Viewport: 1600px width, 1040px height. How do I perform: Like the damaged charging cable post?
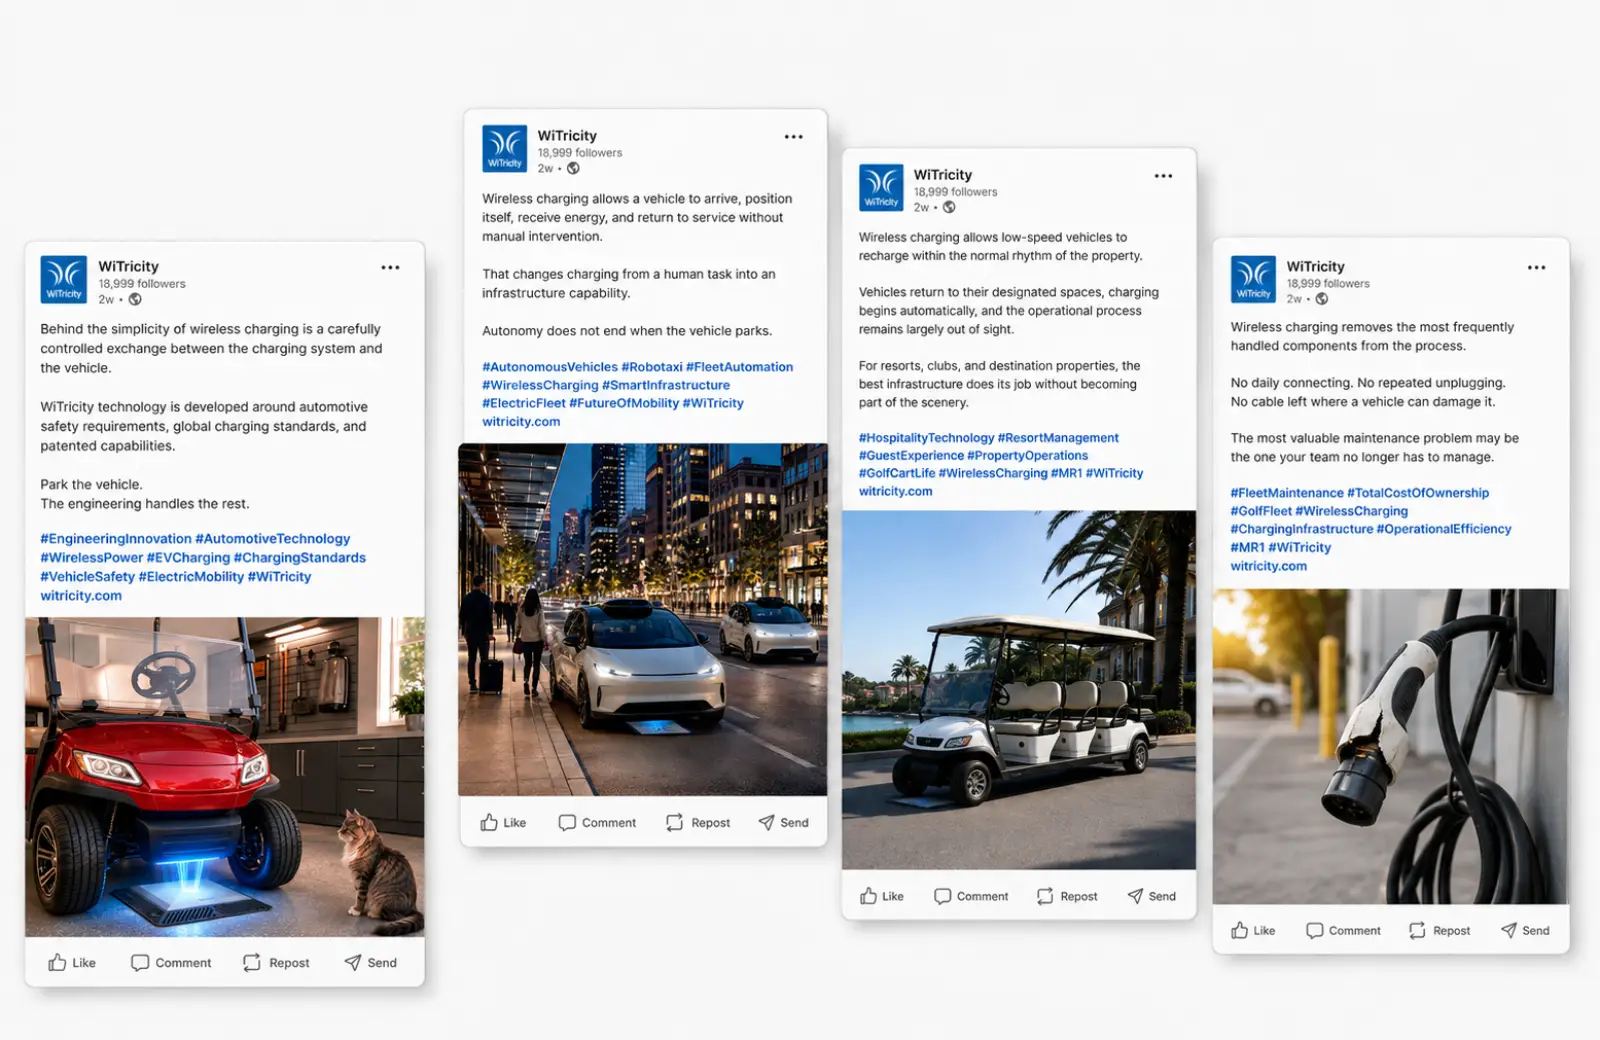pos(1253,930)
